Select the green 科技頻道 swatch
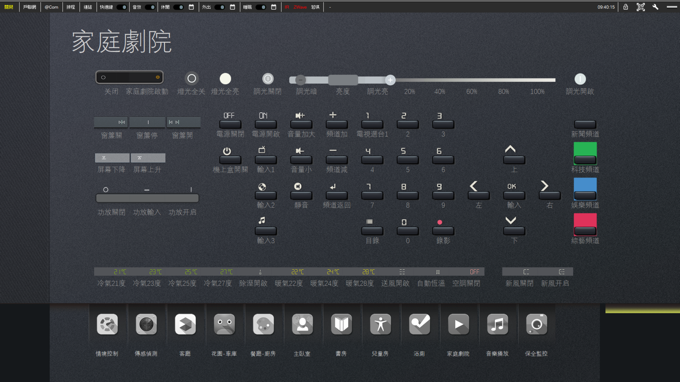 (x=585, y=153)
